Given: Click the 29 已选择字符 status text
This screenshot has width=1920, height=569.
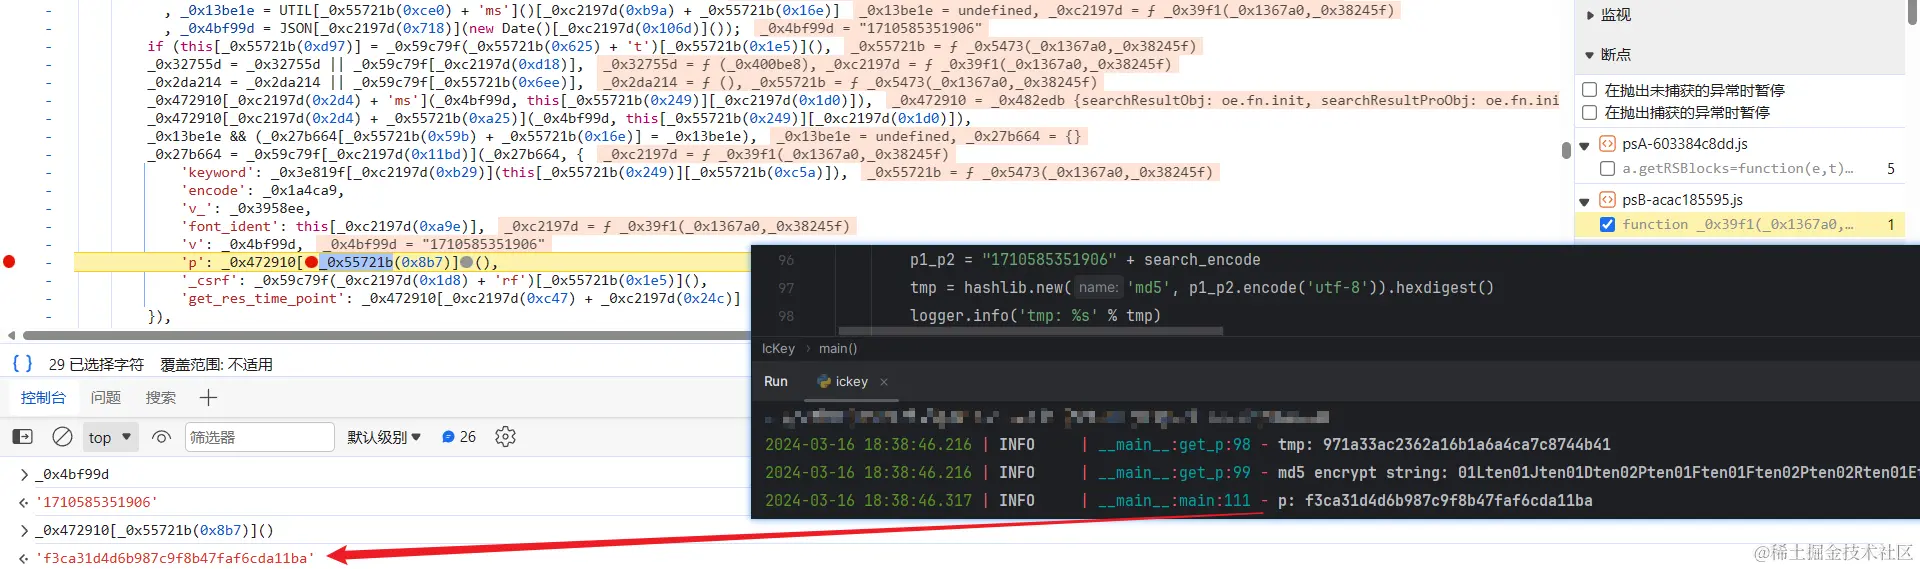Looking at the screenshot, I should tap(96, 364).
